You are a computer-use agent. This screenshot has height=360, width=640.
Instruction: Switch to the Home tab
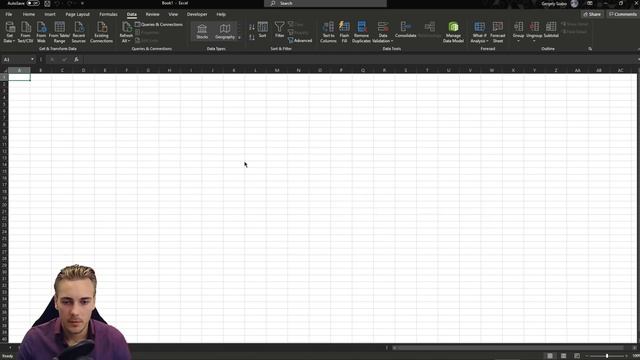29,14
